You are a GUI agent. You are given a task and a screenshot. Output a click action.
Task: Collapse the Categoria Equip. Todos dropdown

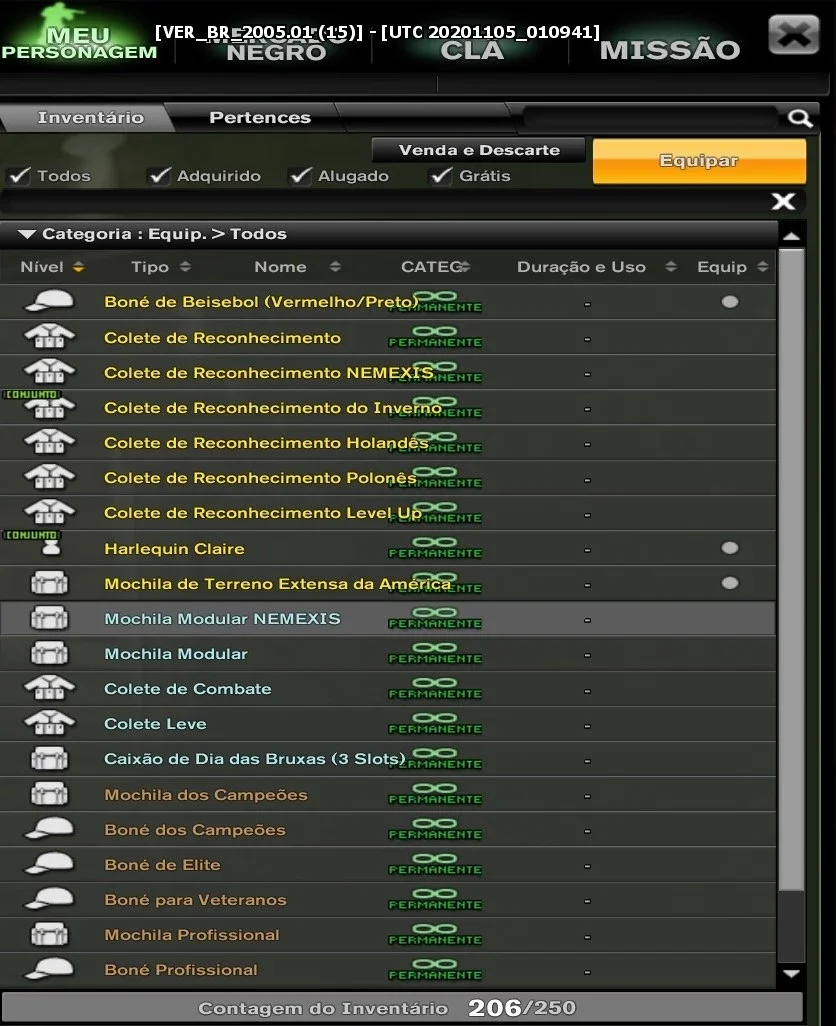(x=27, y=234)
